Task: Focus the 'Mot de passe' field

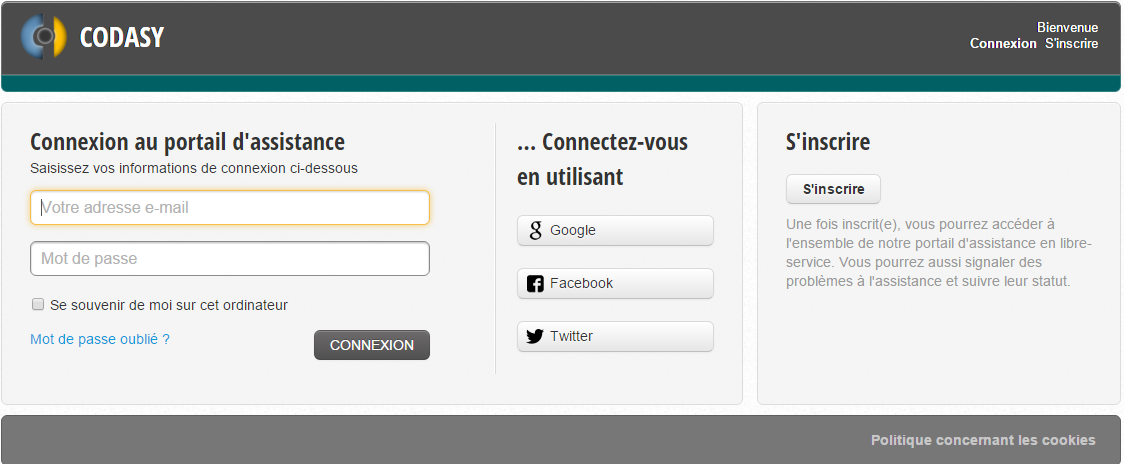Action: [x=230, y=259]
